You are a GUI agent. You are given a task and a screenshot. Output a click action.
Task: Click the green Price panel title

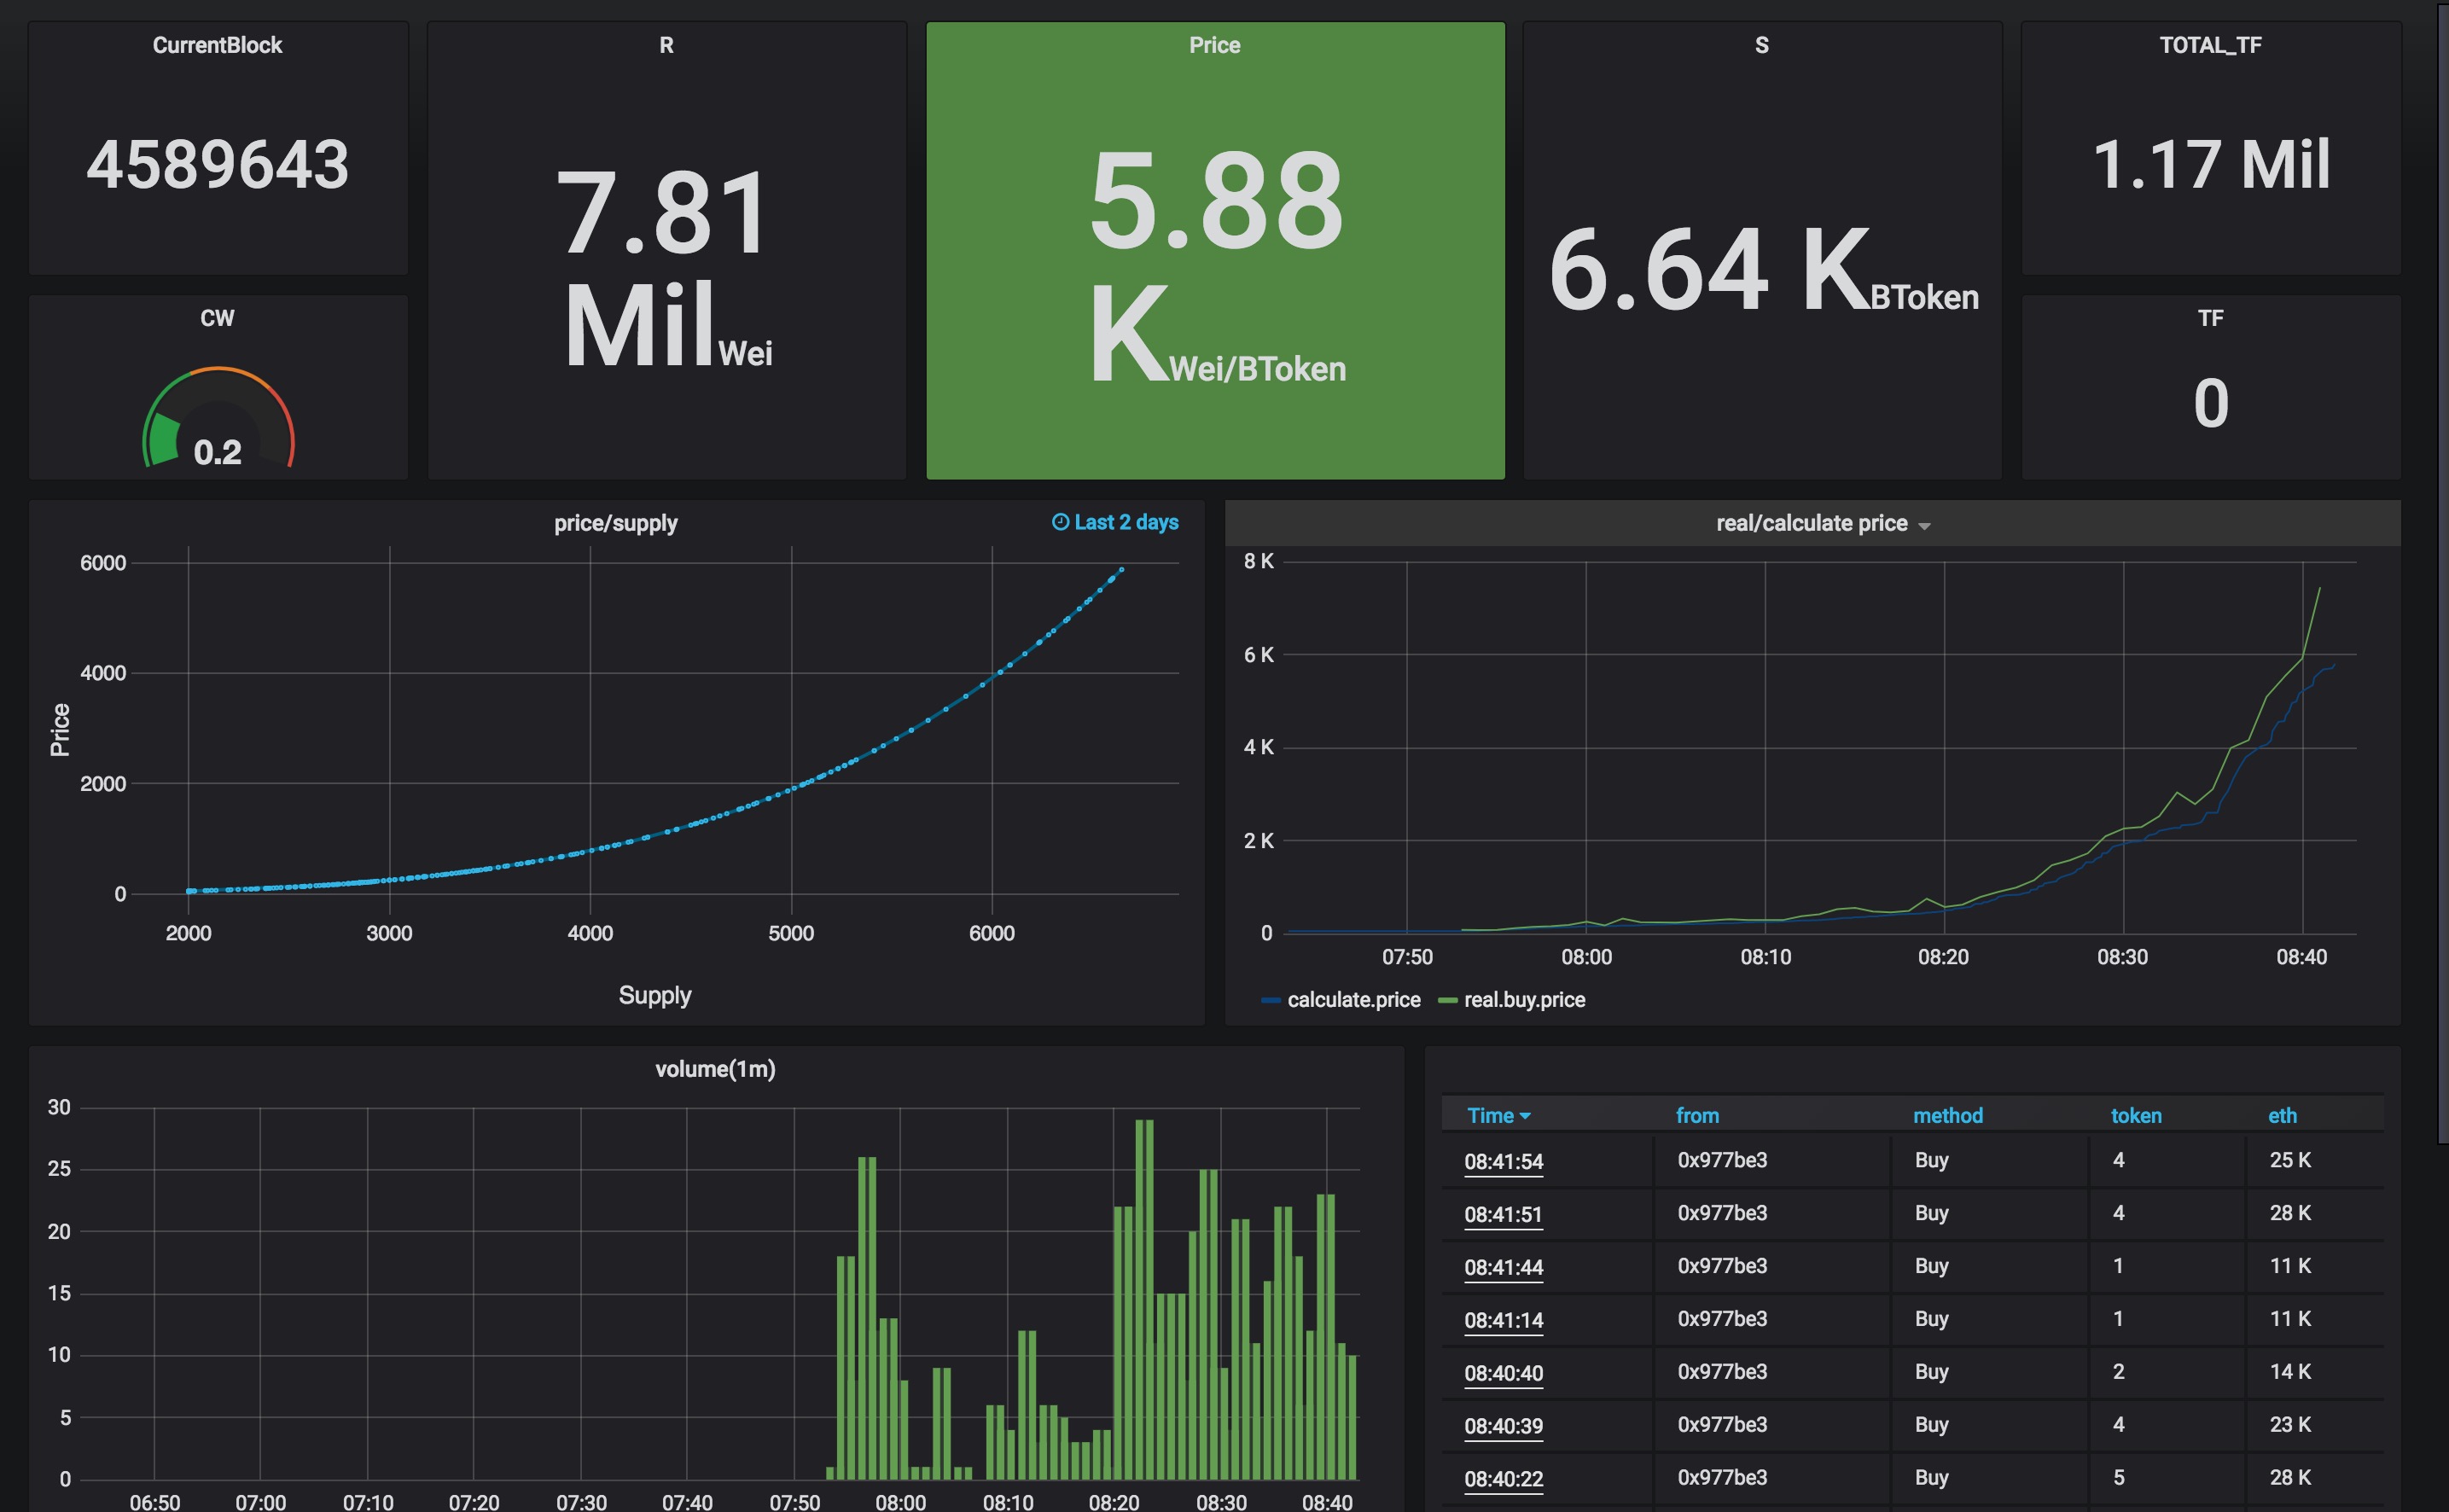pos(1214,45)
